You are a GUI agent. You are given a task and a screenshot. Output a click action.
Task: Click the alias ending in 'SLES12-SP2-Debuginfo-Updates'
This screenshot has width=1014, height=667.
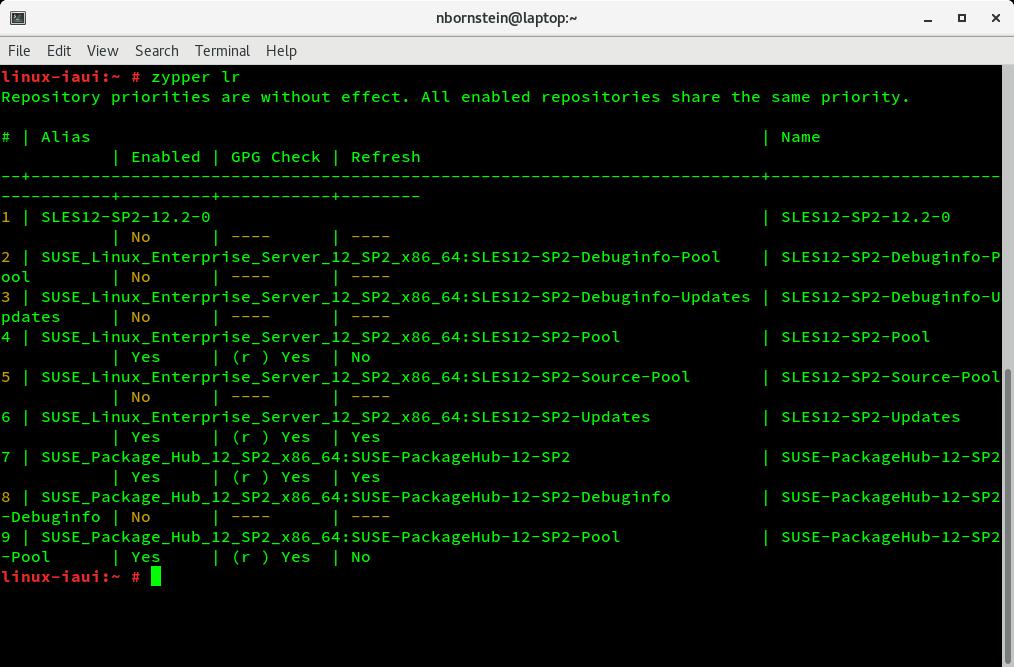pyautogui.click(x=396, y=297)
